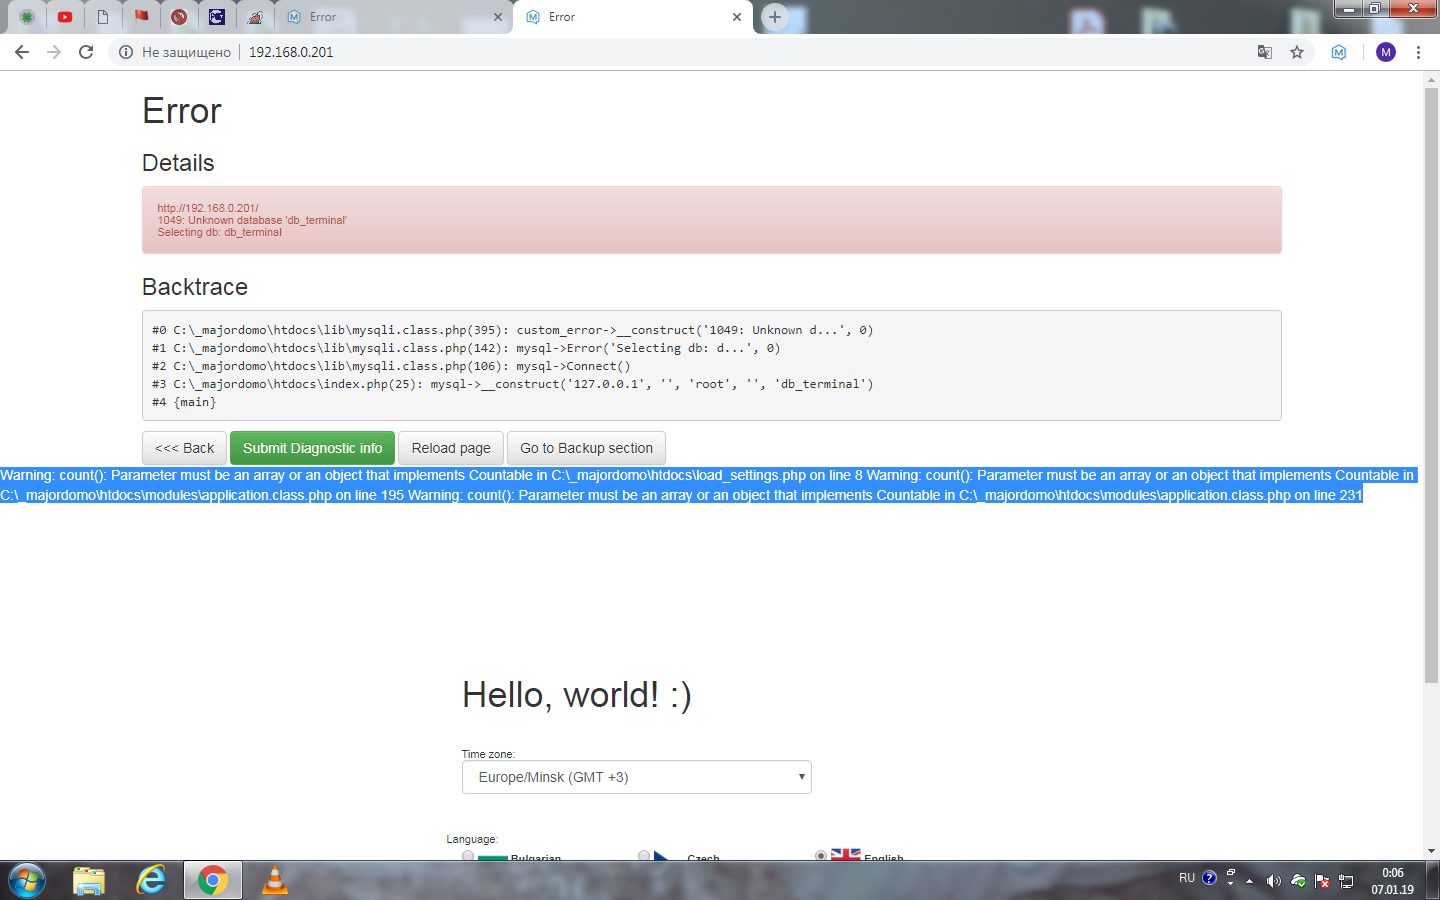
Task: Click the 'Не защищено' security label
Action: (186, 52)
